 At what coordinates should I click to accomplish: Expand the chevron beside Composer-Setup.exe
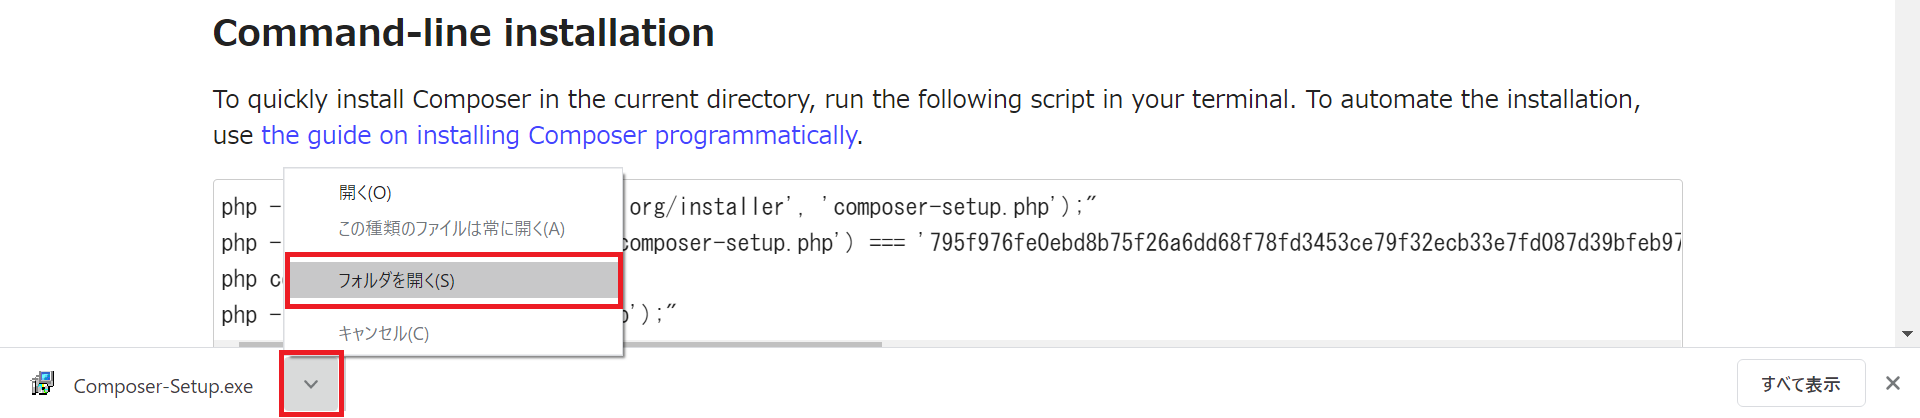point(311,384)
